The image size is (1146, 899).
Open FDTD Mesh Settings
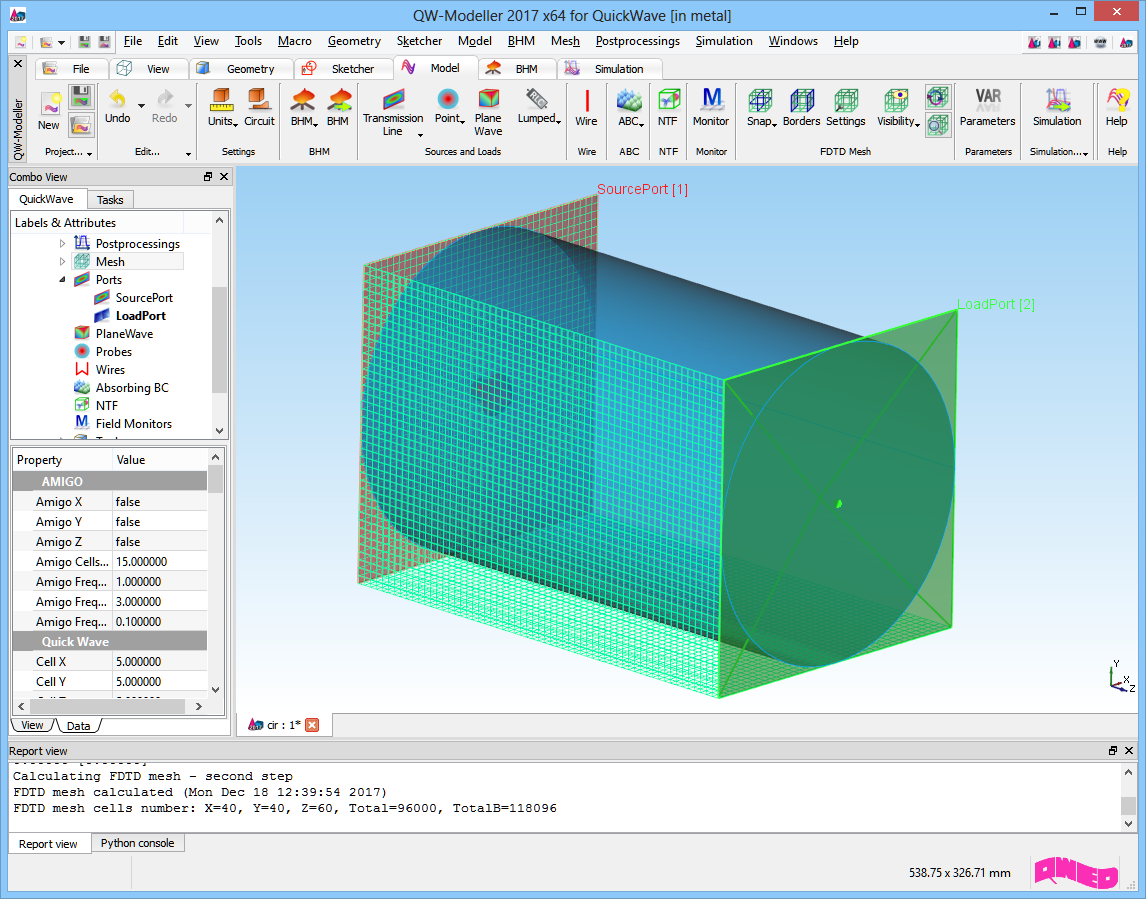[846, 107]
